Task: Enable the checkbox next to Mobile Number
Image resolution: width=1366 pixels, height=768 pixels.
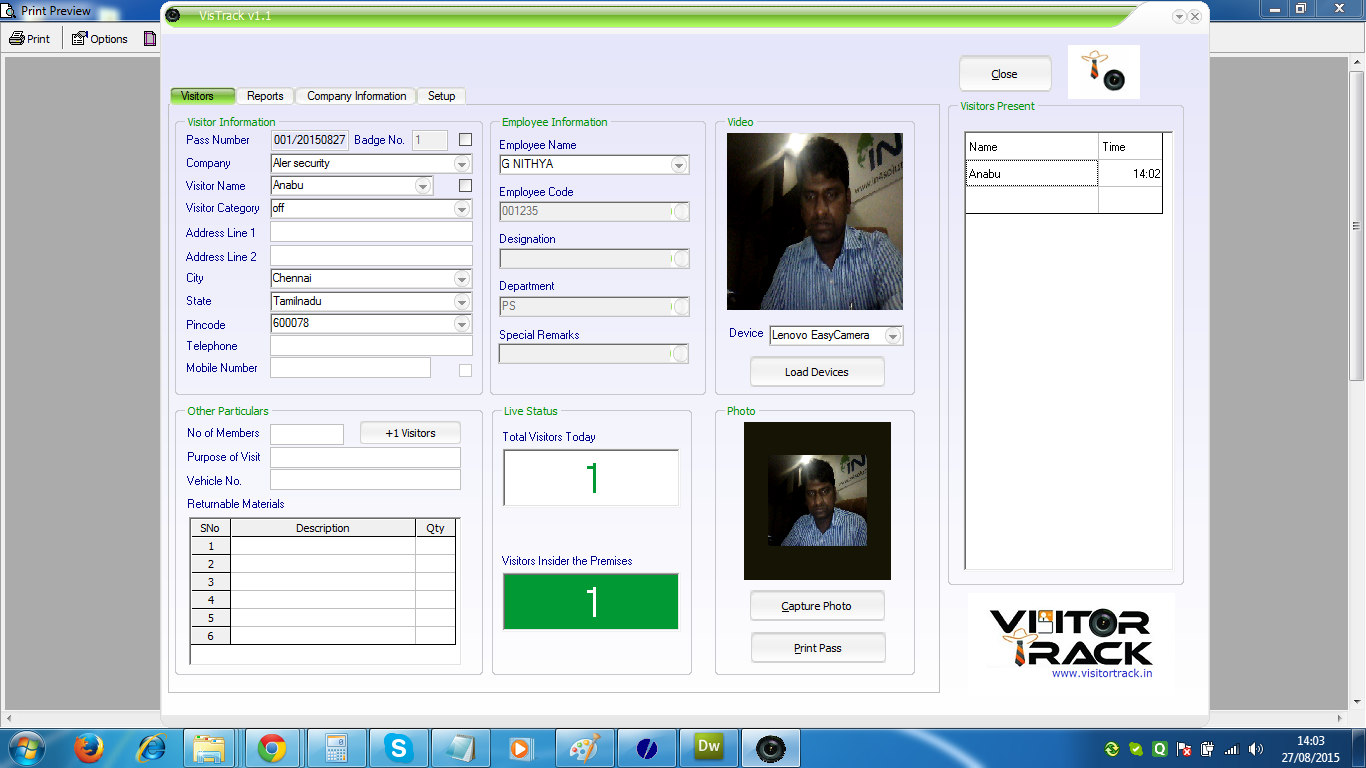Action: pos(465,371)
